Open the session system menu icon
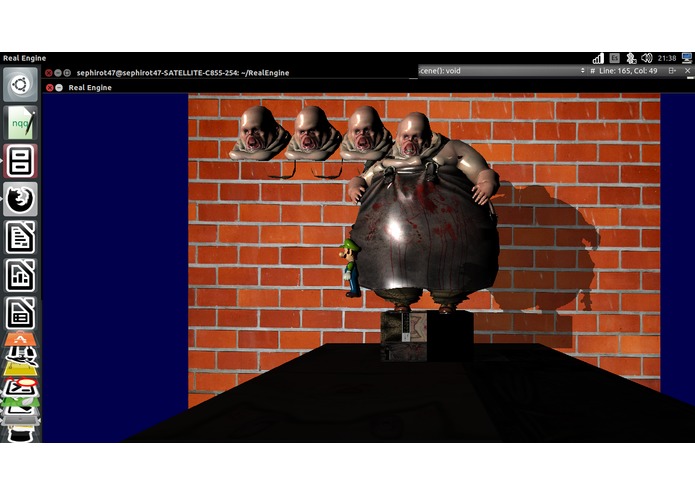The width and height of the screenshot is (695, 494). click(x=687, y=58)
